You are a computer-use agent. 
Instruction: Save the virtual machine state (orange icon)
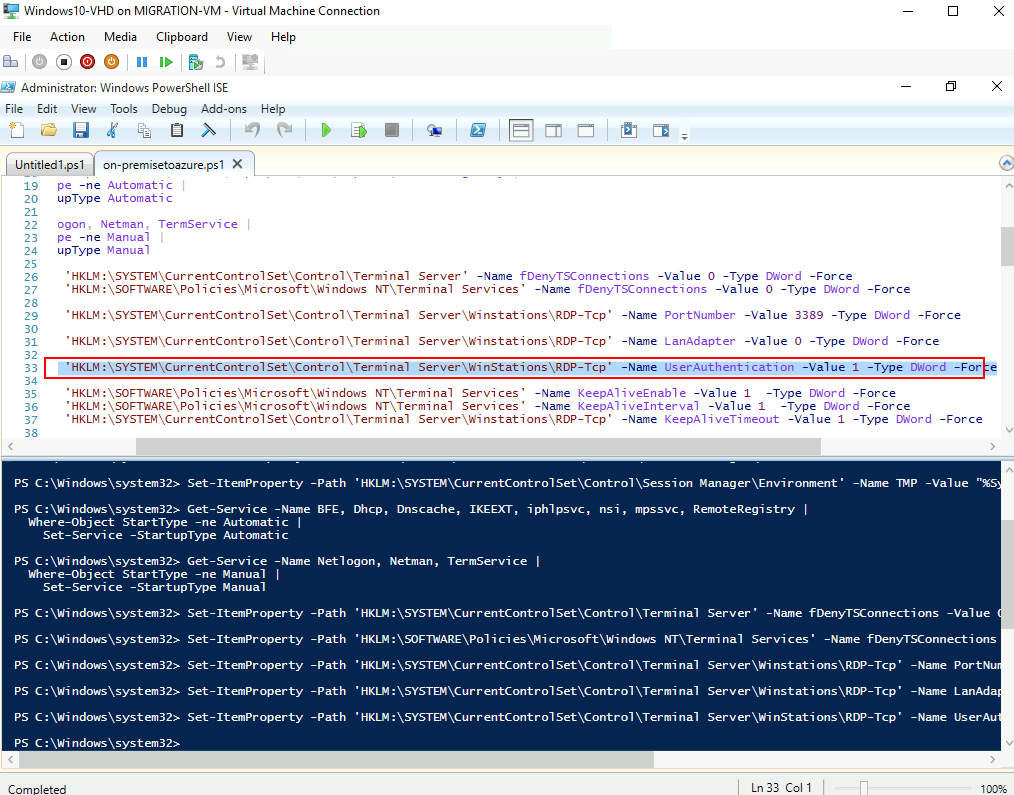(x=111, y=62)
